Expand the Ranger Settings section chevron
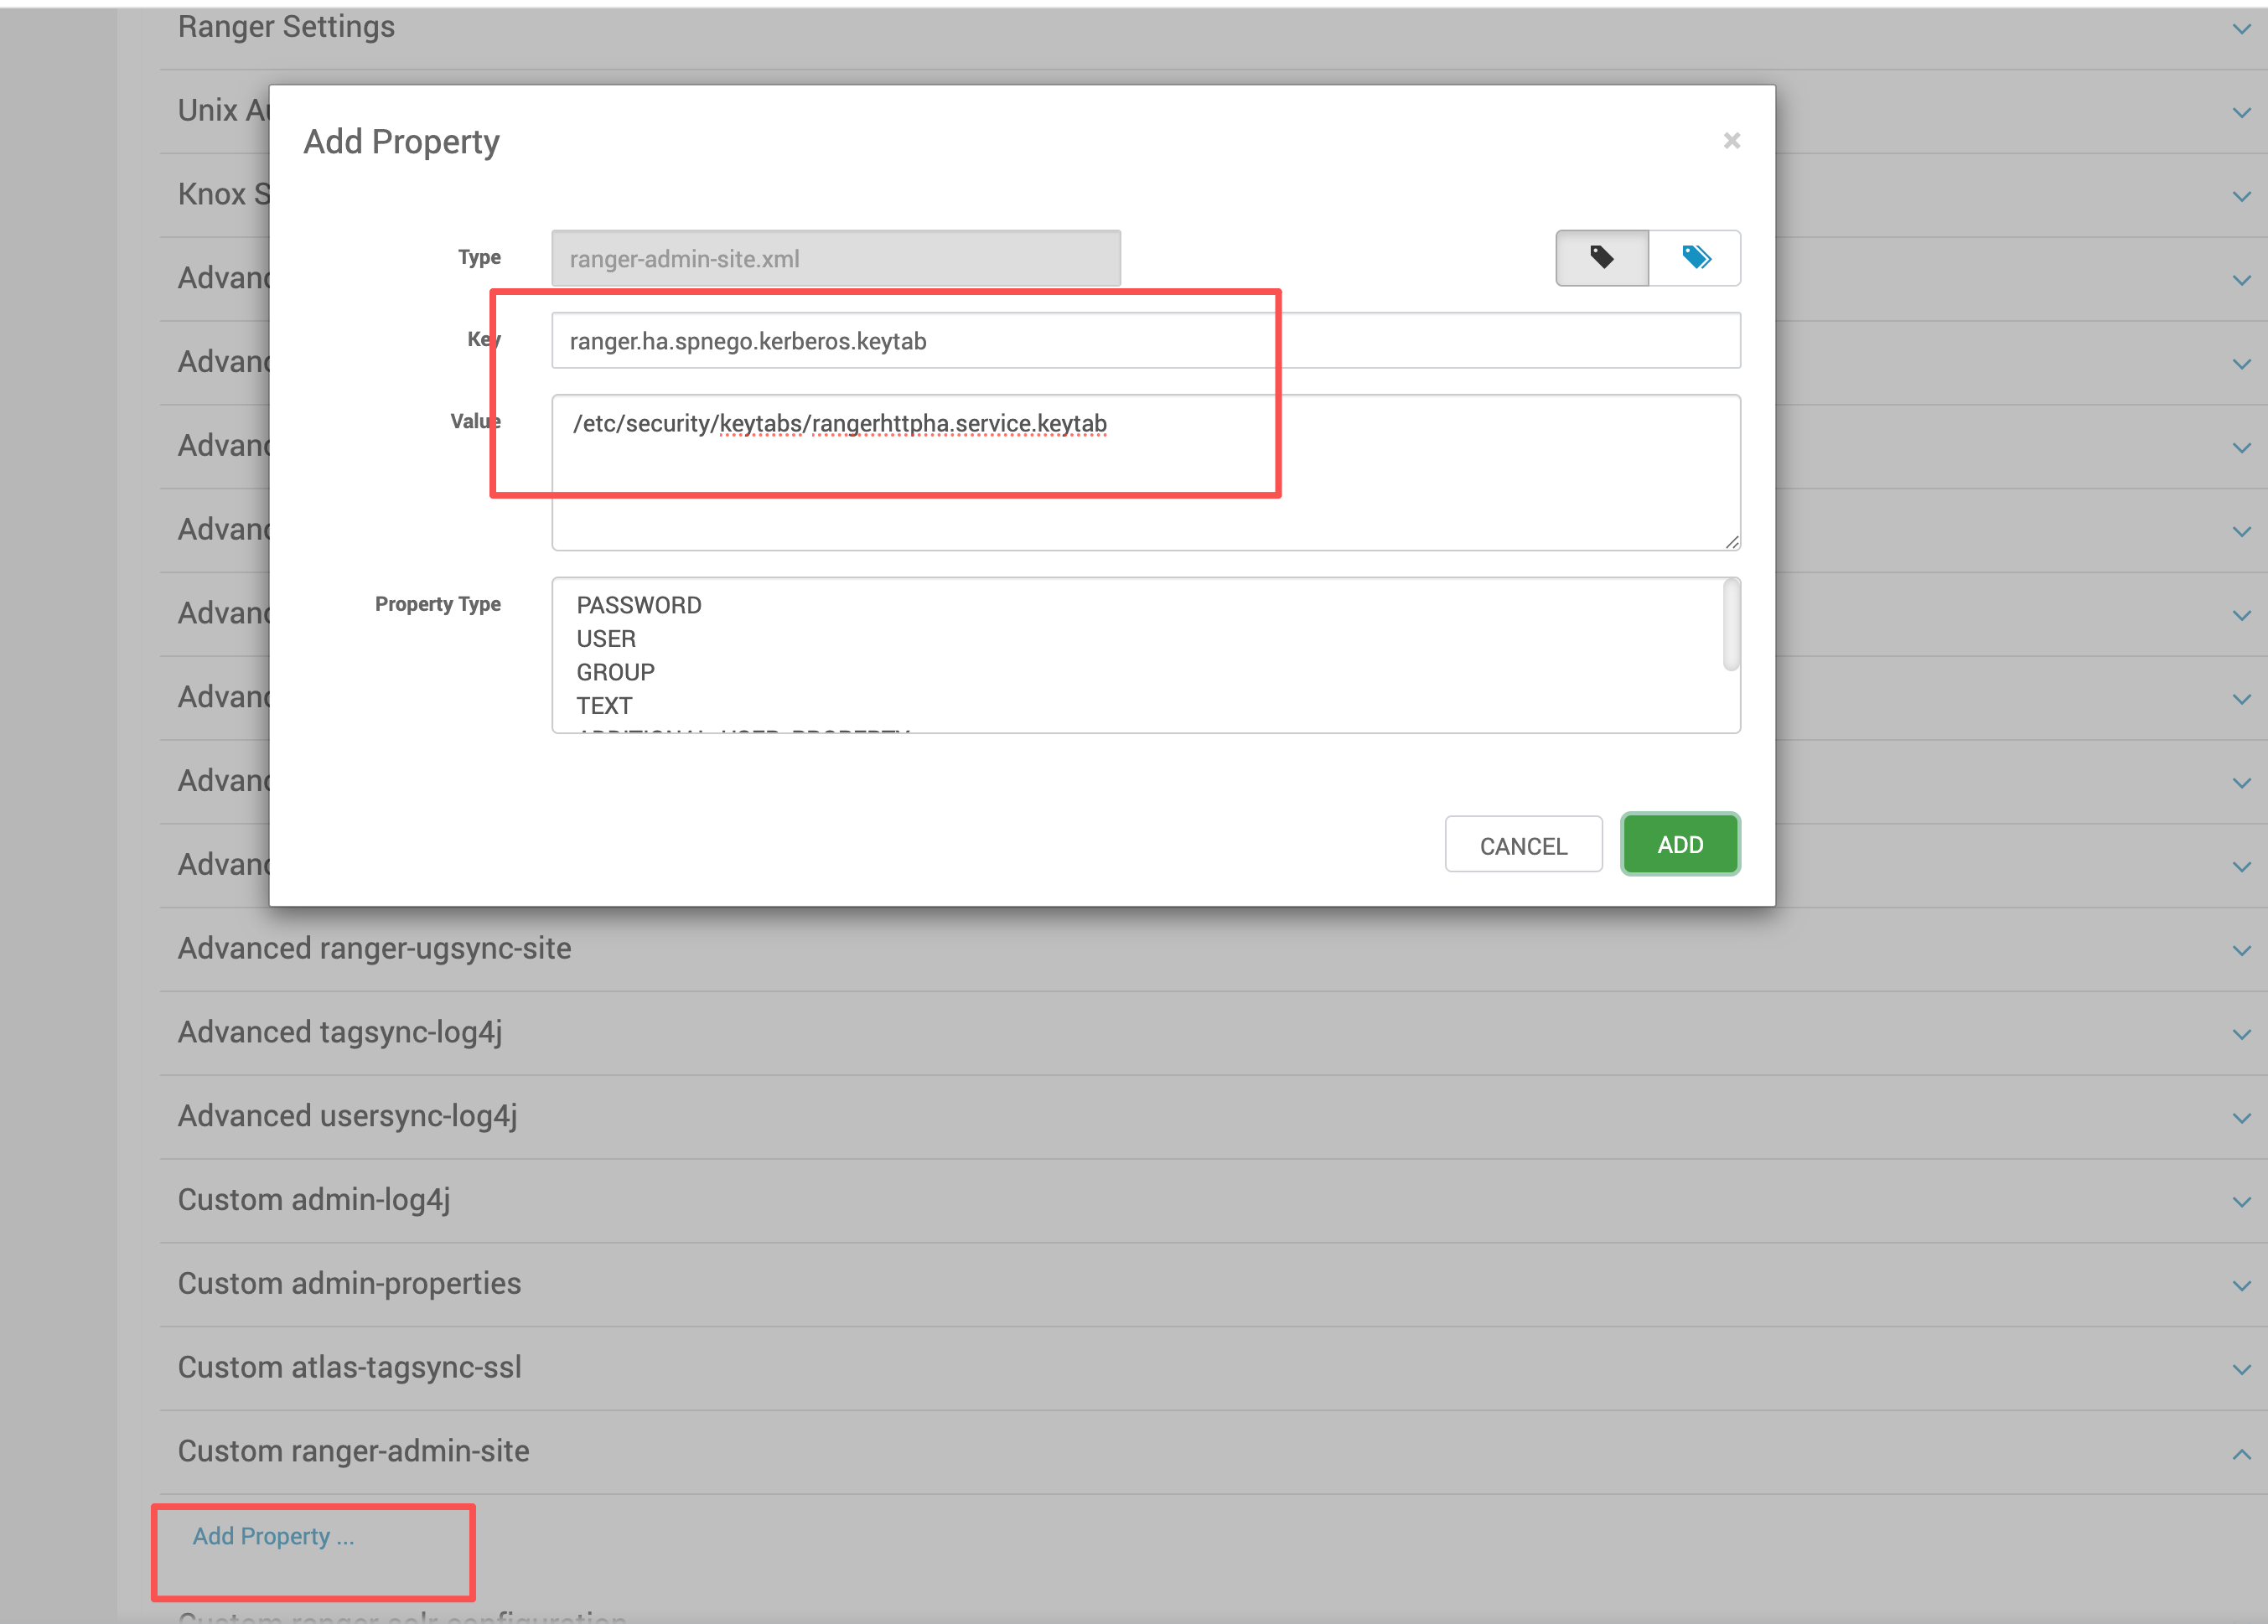2268x1624 pixels. coord(2241,29)
